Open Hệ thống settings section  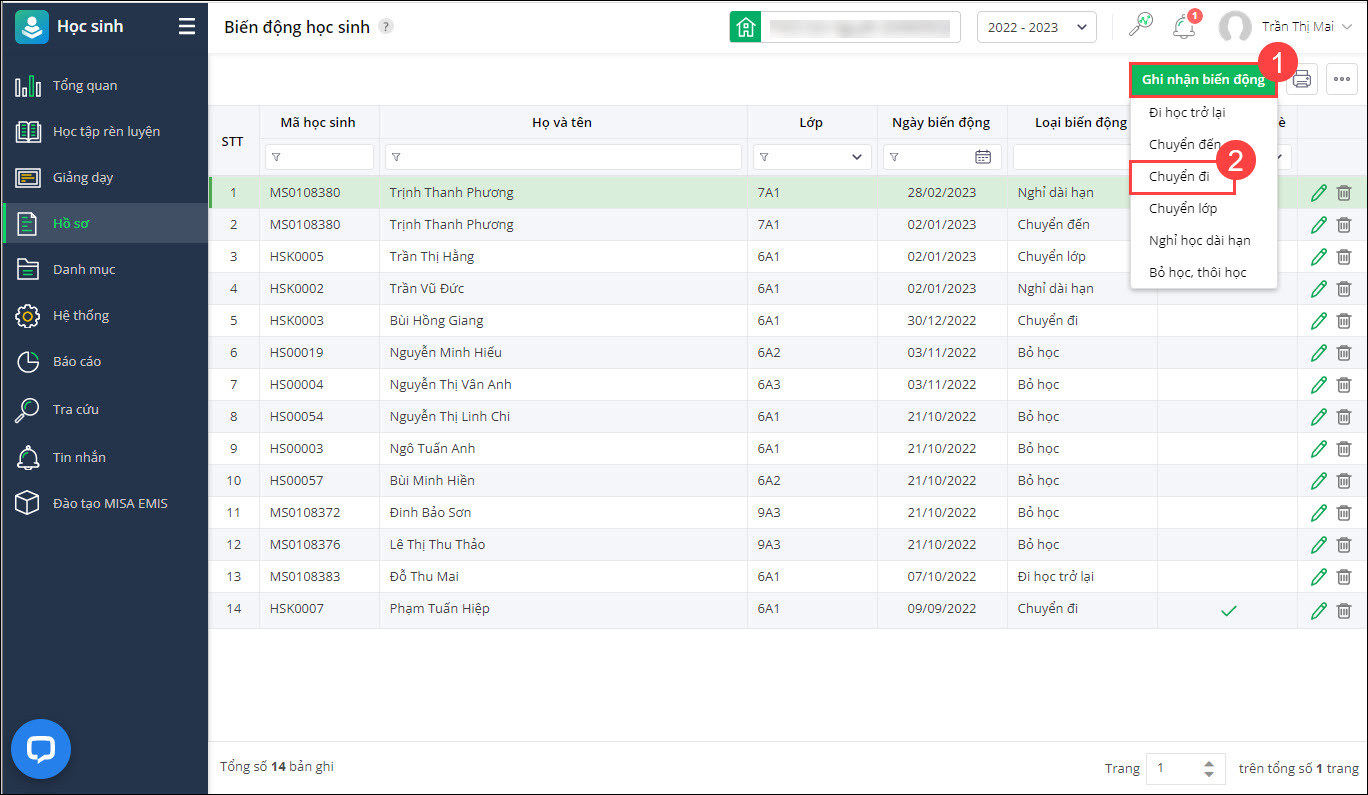point(104,316)
